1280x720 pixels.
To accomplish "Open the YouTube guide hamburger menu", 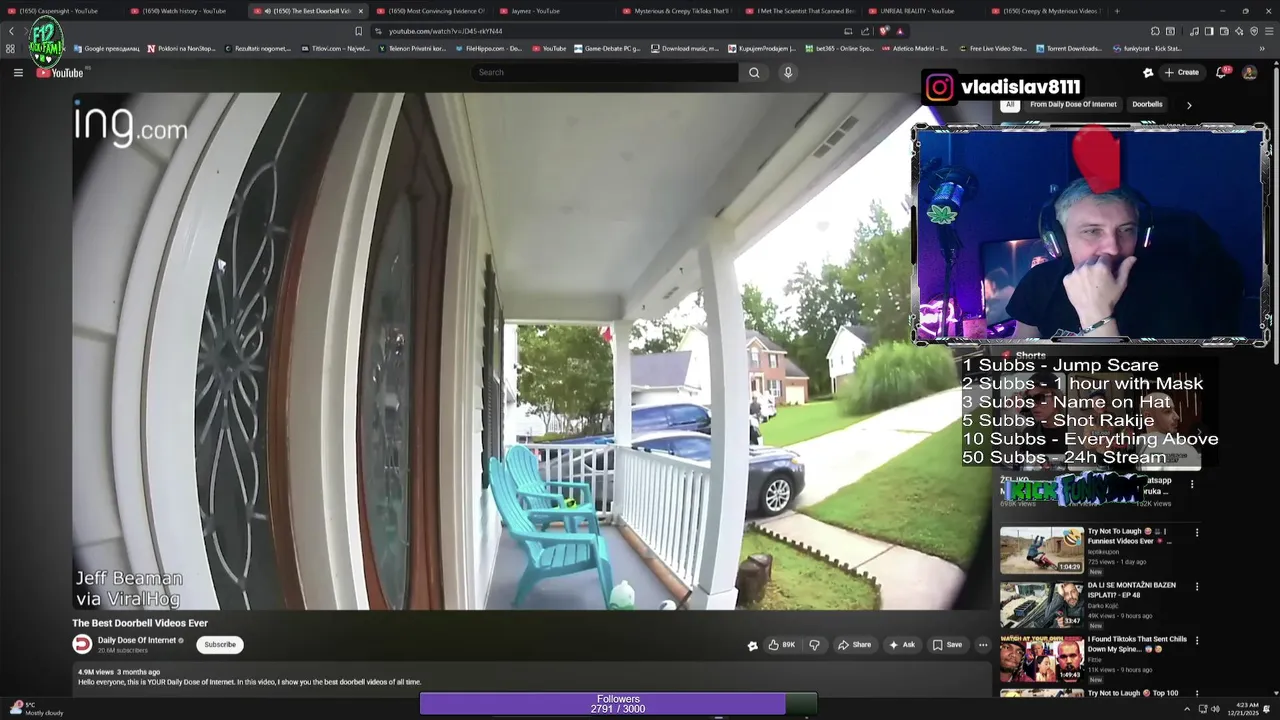I will (x=18, y=72).
